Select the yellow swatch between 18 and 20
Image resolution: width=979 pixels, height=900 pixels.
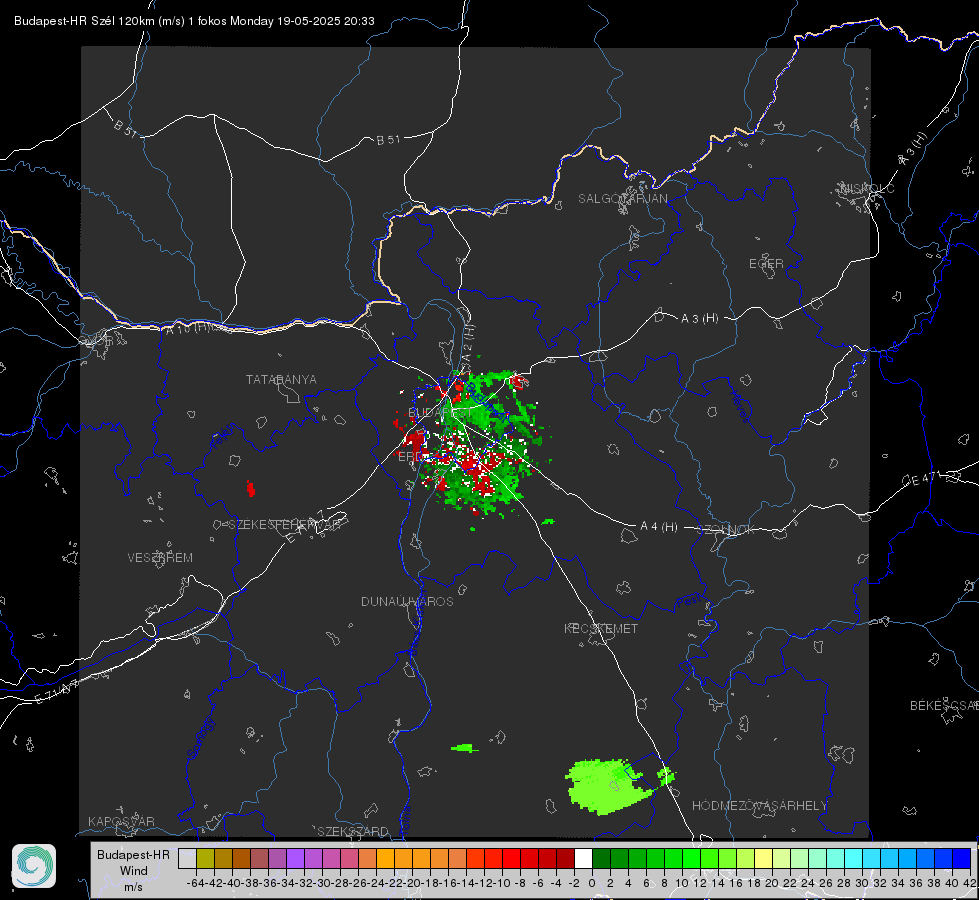763,858
